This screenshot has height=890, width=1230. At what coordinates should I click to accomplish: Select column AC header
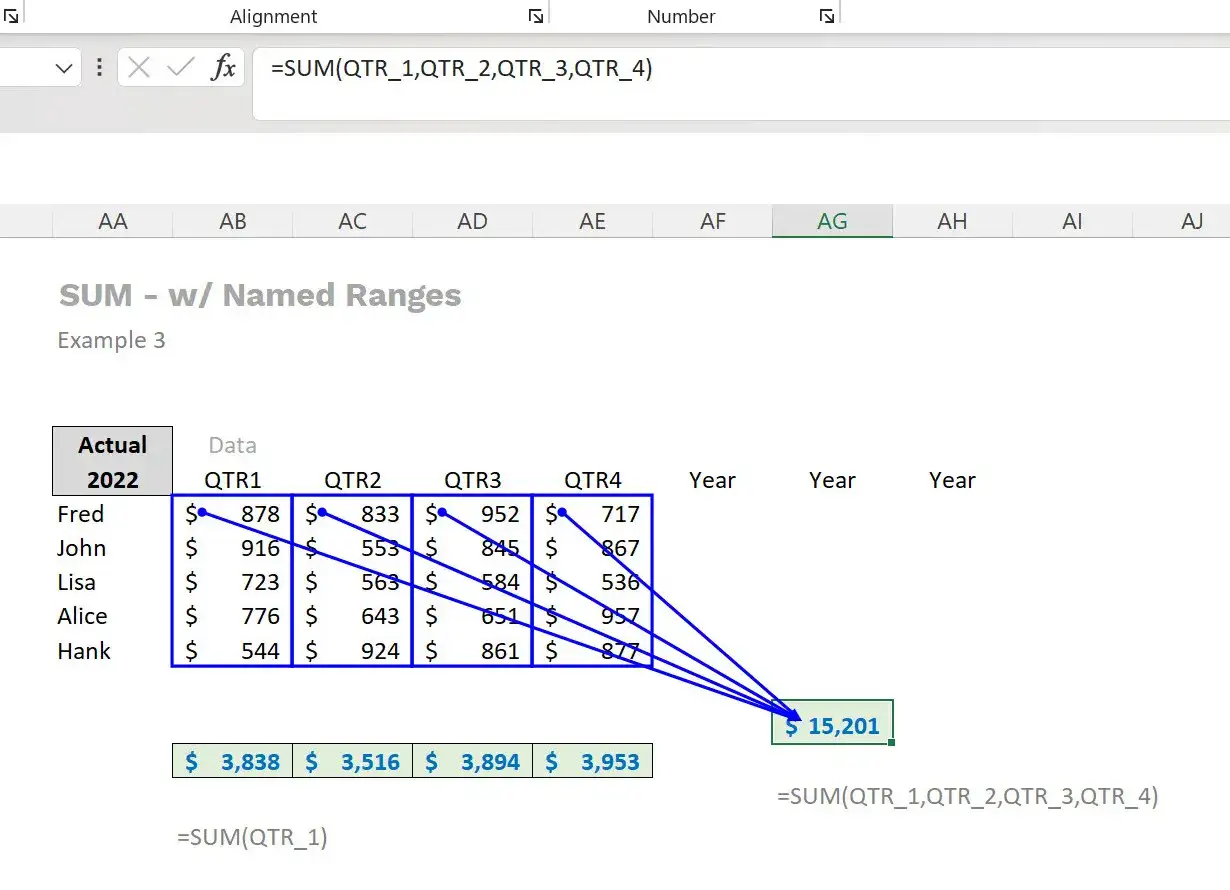[x=353, y=221]
